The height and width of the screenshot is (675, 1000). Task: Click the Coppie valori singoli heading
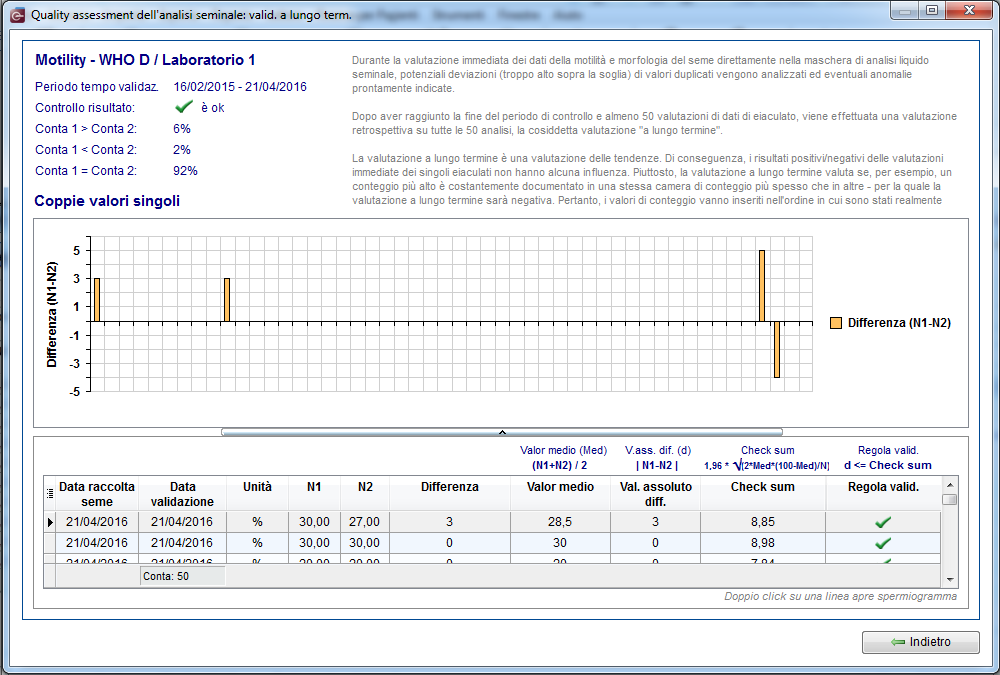point(107,201)
